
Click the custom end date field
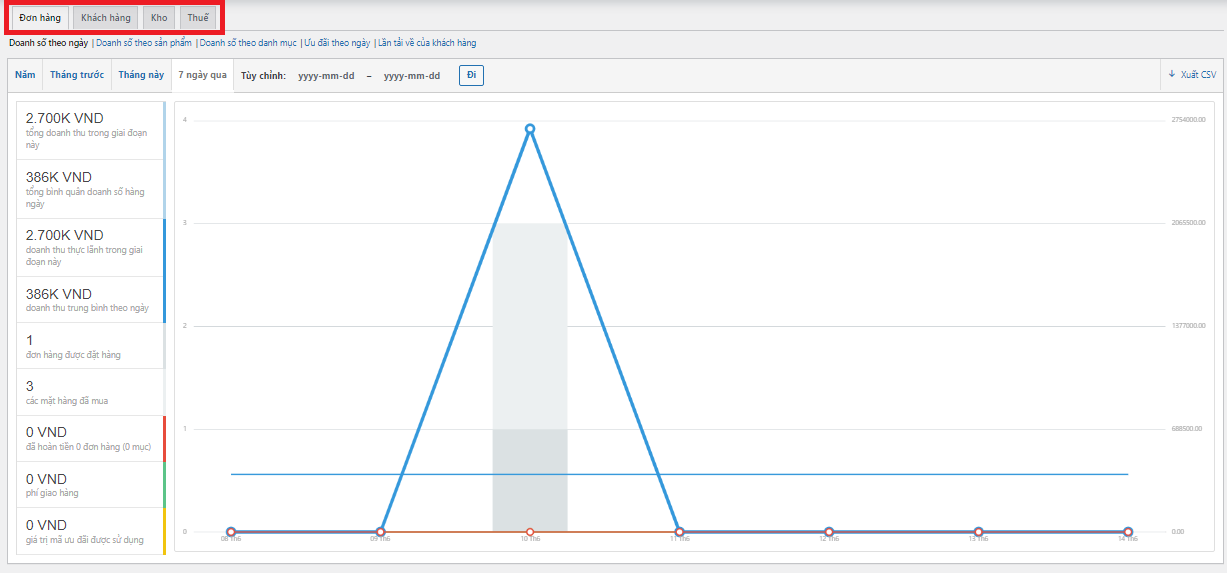coord(412,76)
